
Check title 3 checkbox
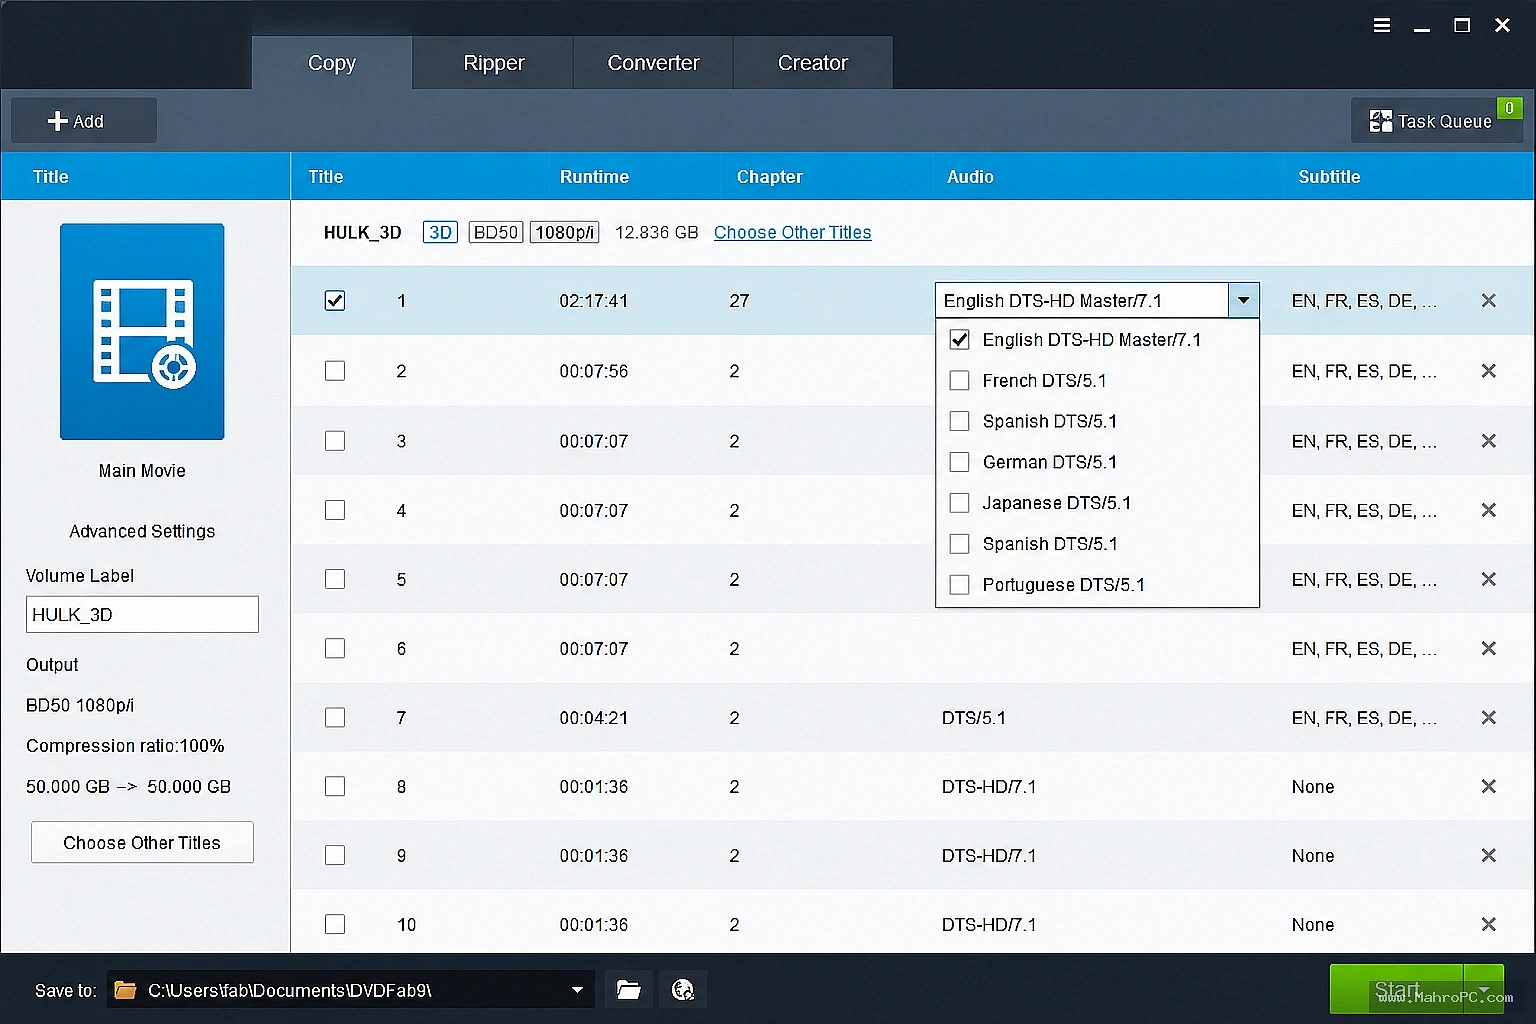tap(335, 441)
